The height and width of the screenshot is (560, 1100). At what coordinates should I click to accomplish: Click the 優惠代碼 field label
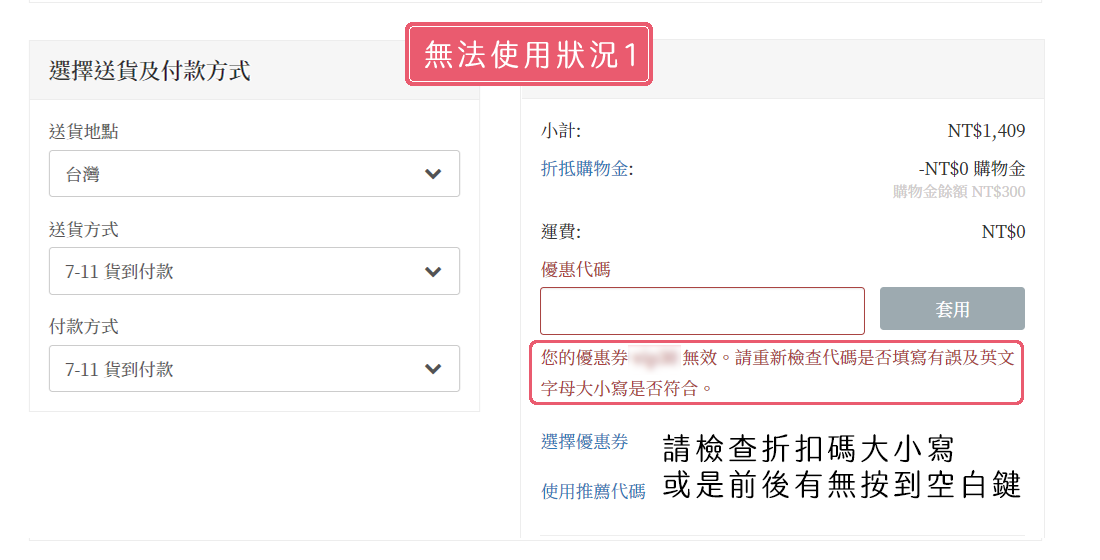[575, 269]
